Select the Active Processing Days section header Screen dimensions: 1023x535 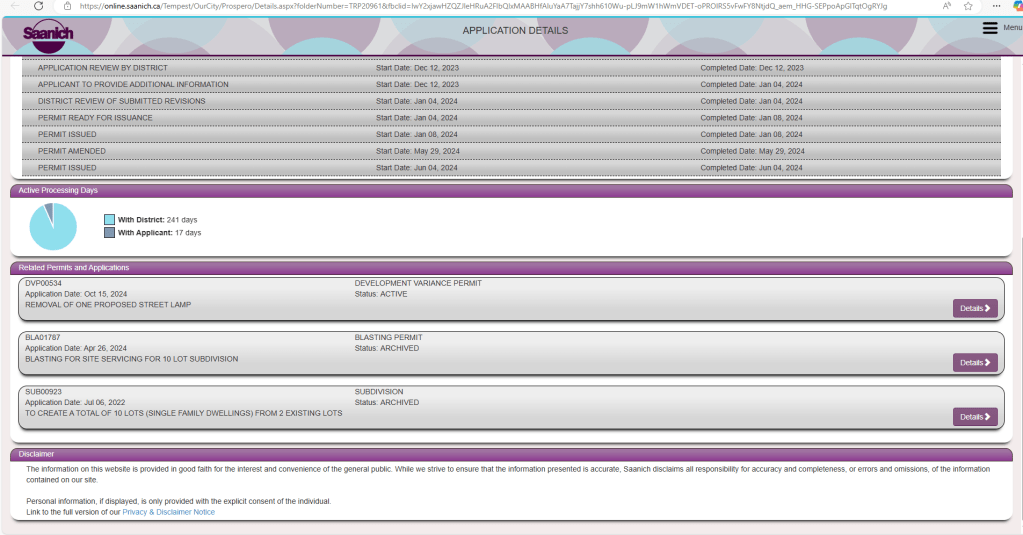pos(58,190)
